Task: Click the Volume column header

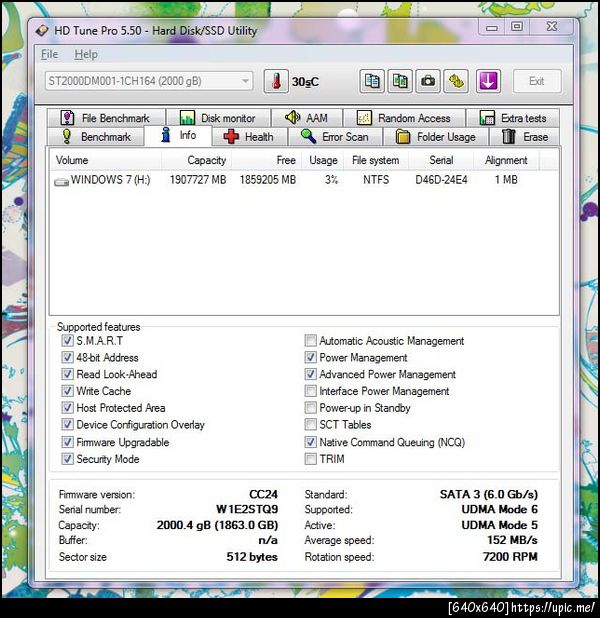Action: tap(106, 160)
